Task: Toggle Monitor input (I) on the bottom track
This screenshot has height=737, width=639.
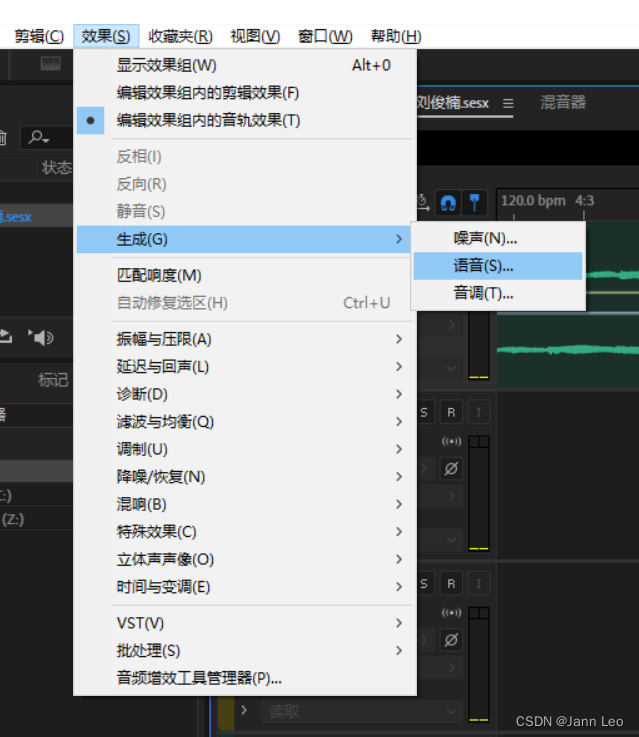Action: tap(478, 584)
